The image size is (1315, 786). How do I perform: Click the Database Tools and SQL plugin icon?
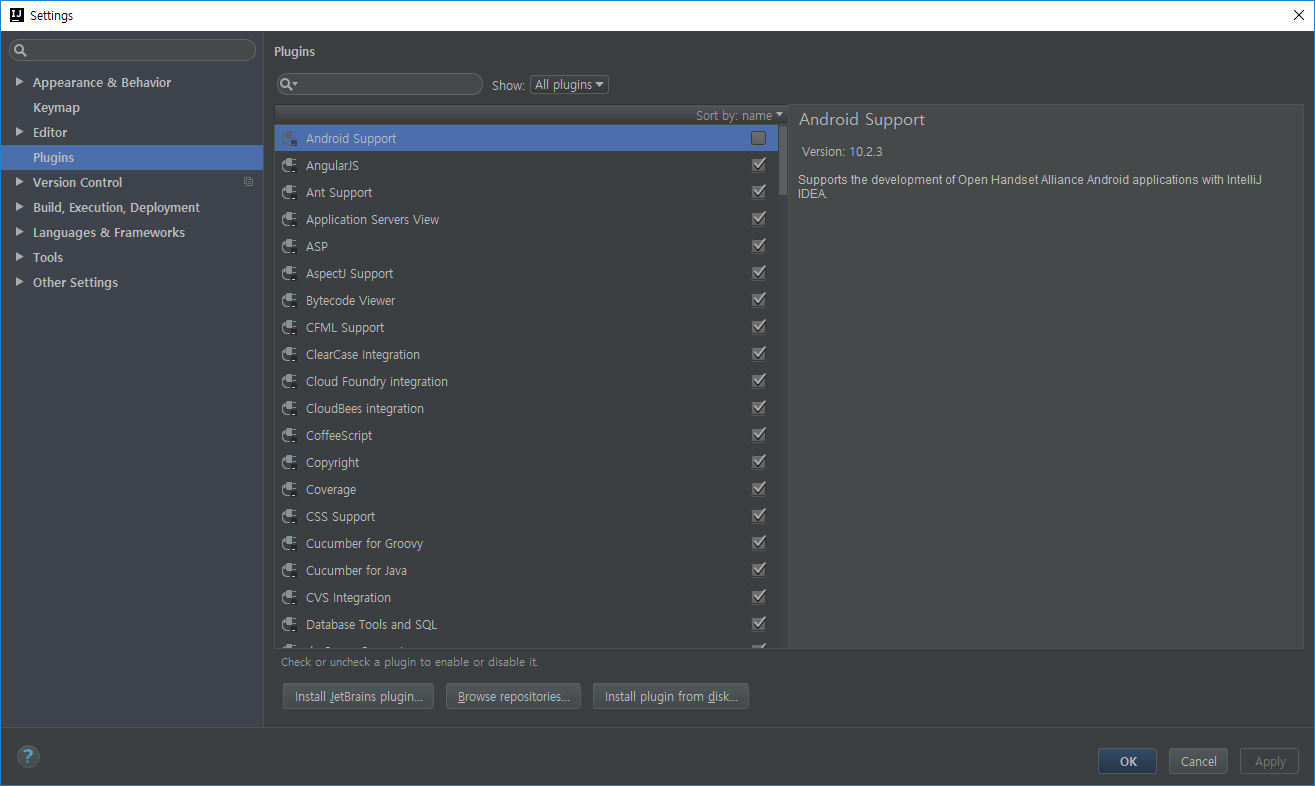pos(290,625)
